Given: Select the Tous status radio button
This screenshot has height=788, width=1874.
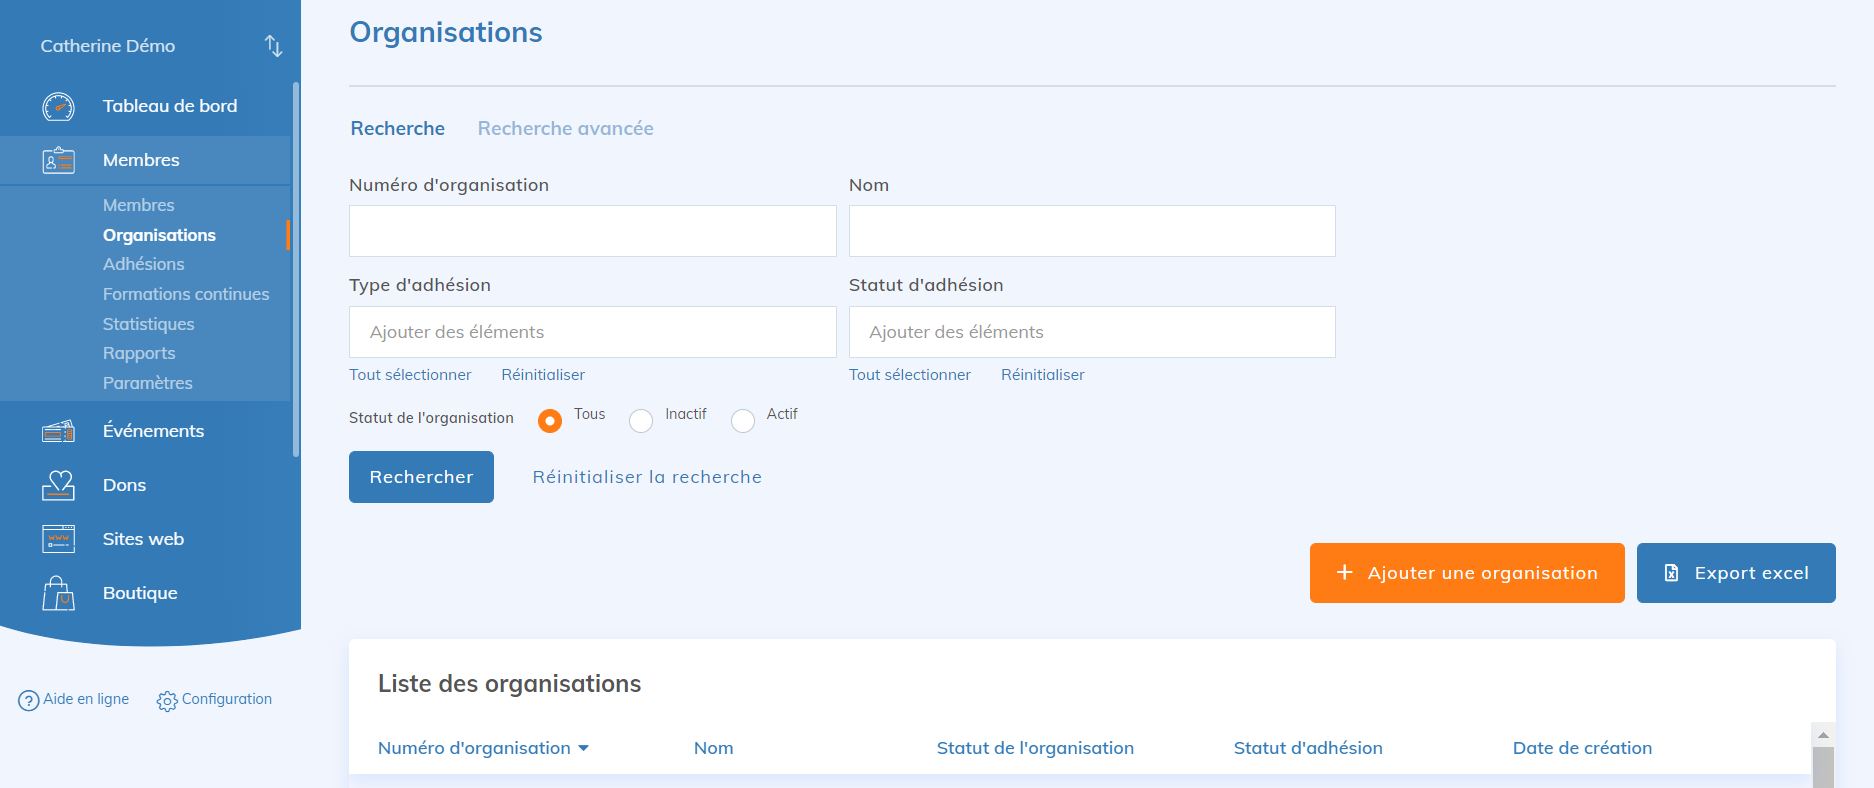Looking at the screenshot, I should [x=549, y=421].
